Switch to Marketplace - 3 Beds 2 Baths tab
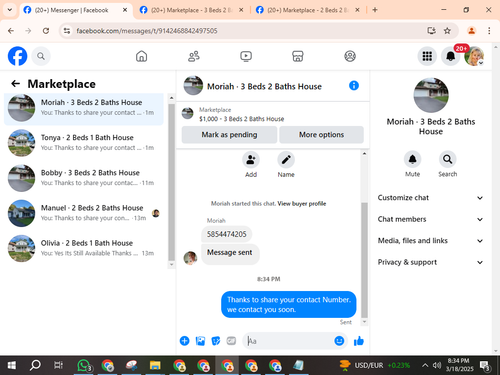This screenshot has width=500, height=375. click(x=191, y=10)
